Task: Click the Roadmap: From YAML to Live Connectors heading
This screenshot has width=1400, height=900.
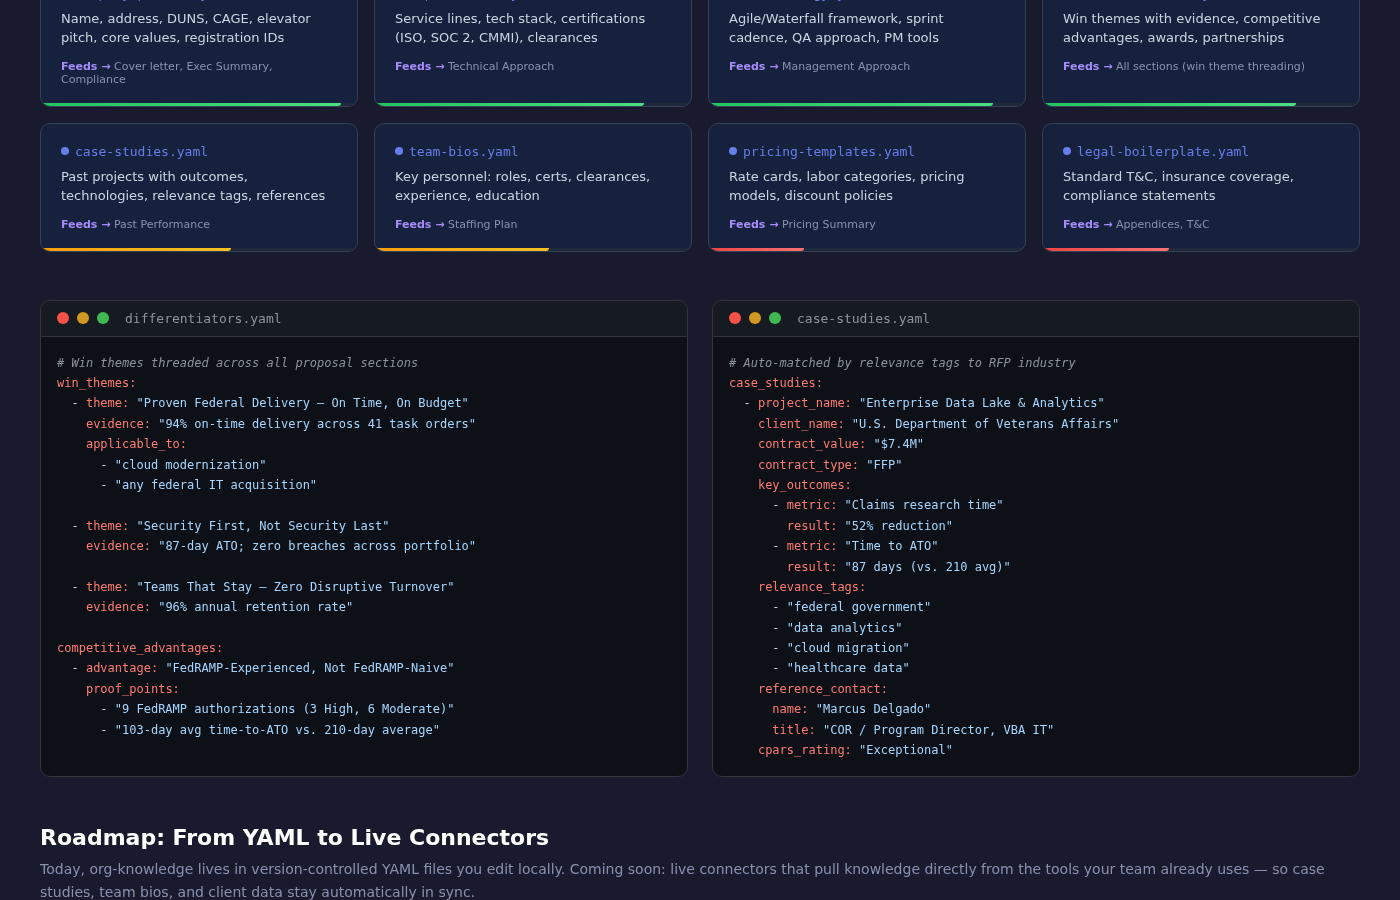Action: coord(294,837)
